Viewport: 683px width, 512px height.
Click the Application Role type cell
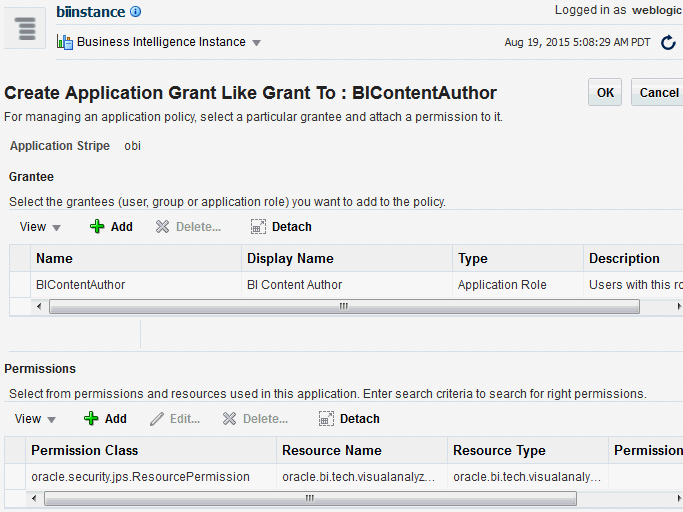click(518, 285)
